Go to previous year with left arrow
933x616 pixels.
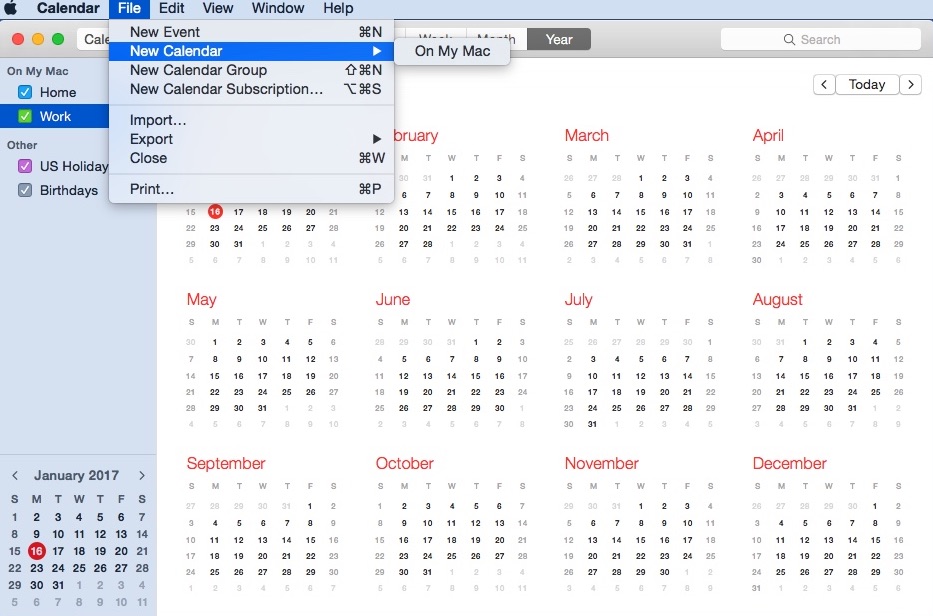[824, 85]
